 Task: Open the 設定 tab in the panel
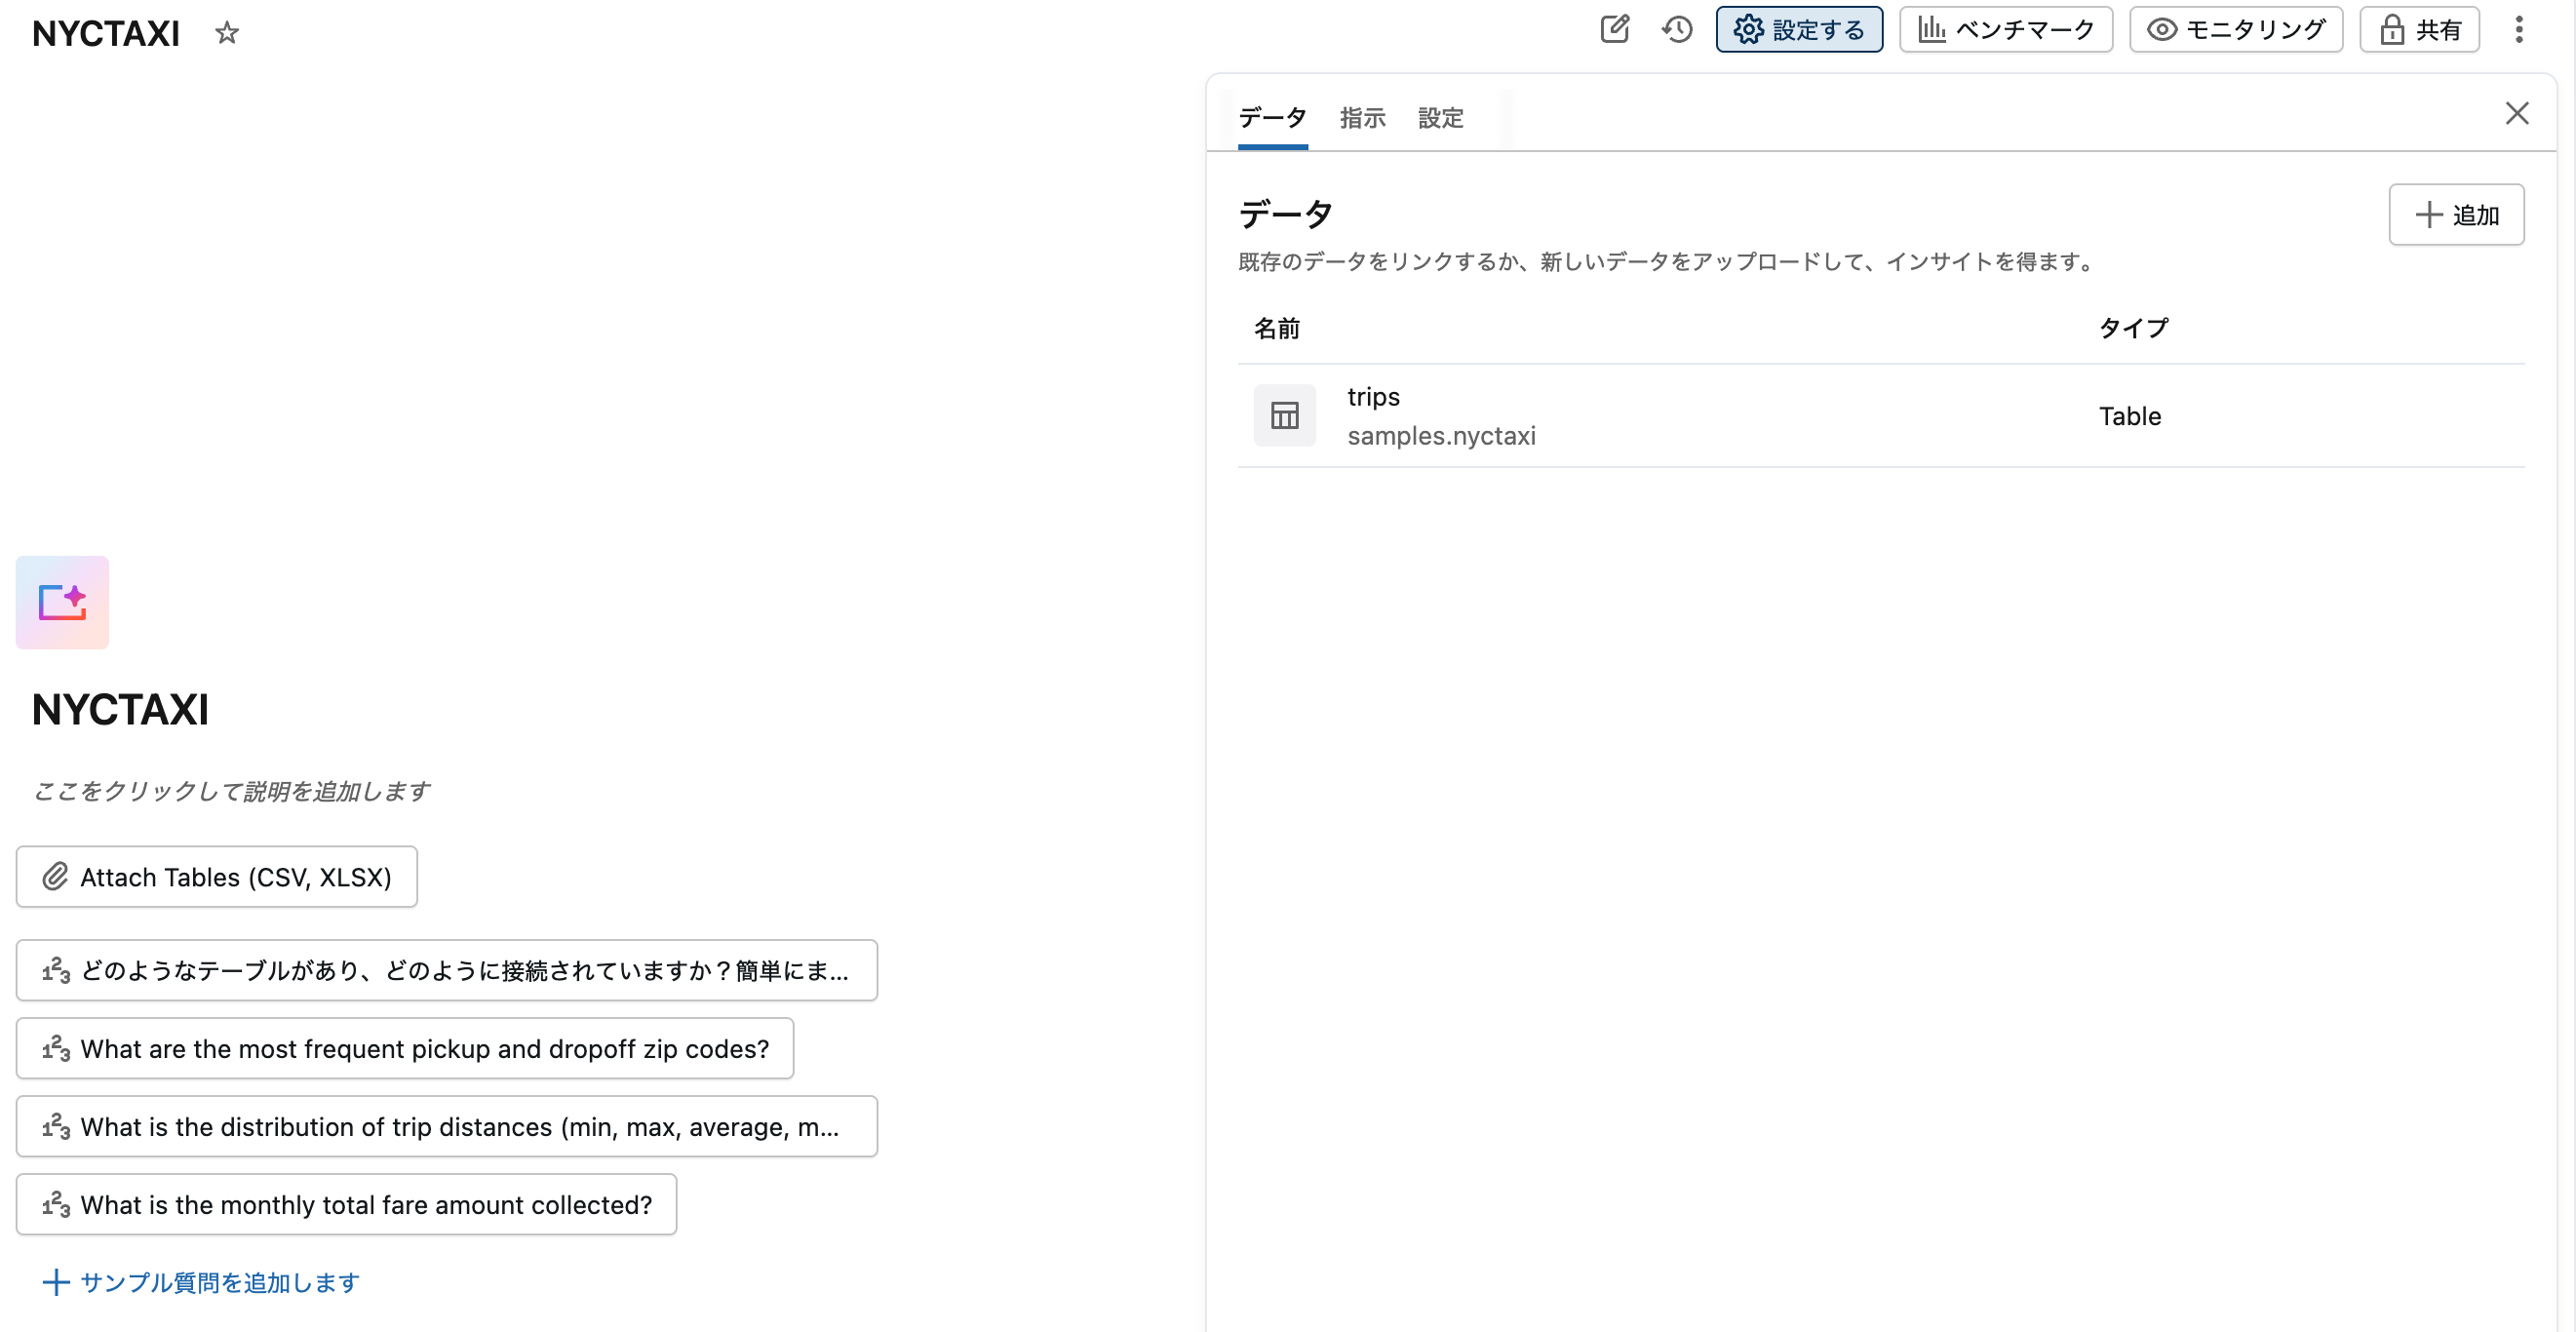(x=1441, y=118)
